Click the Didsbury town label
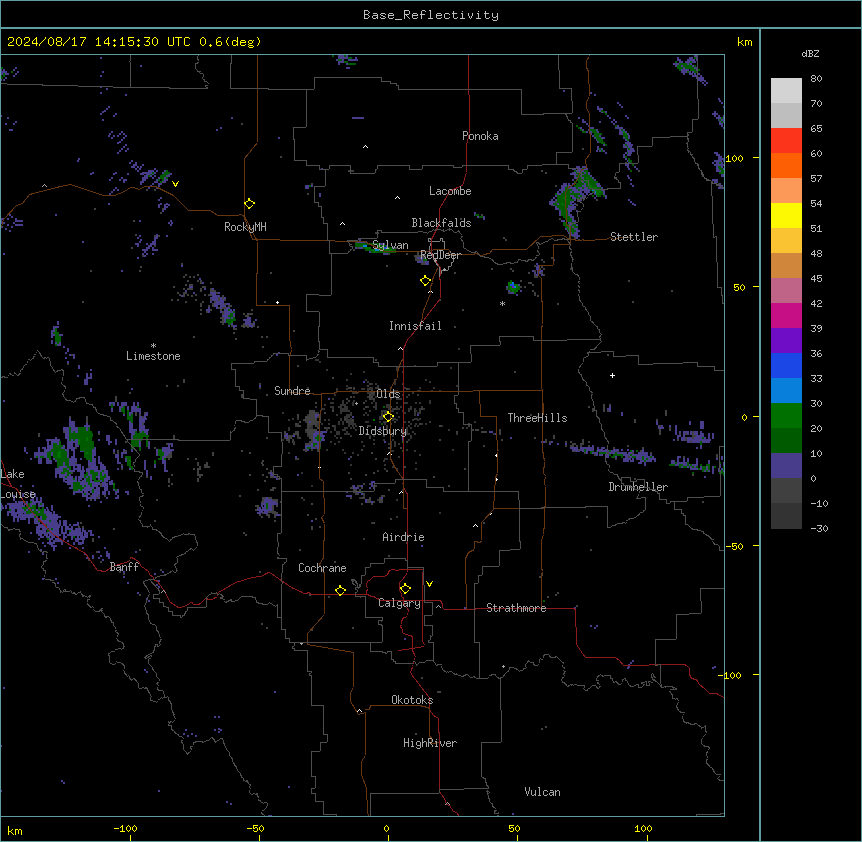 383,431
